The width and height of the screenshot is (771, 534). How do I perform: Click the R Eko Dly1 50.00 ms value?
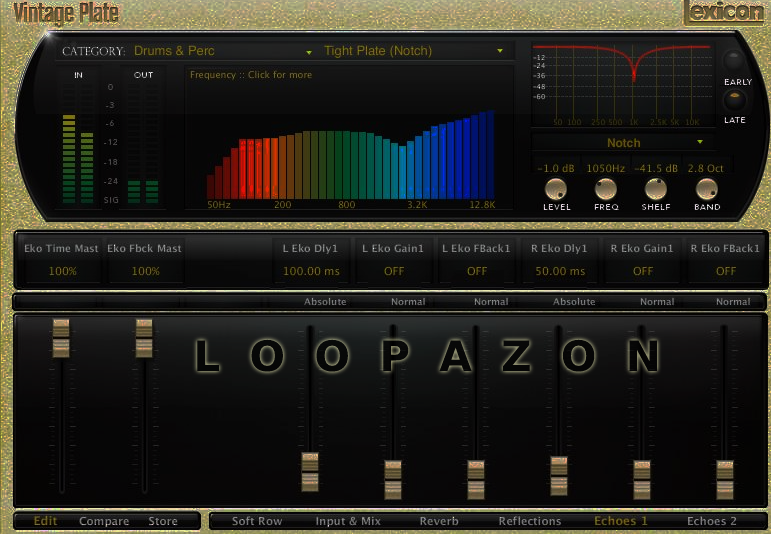pos(560,271)
